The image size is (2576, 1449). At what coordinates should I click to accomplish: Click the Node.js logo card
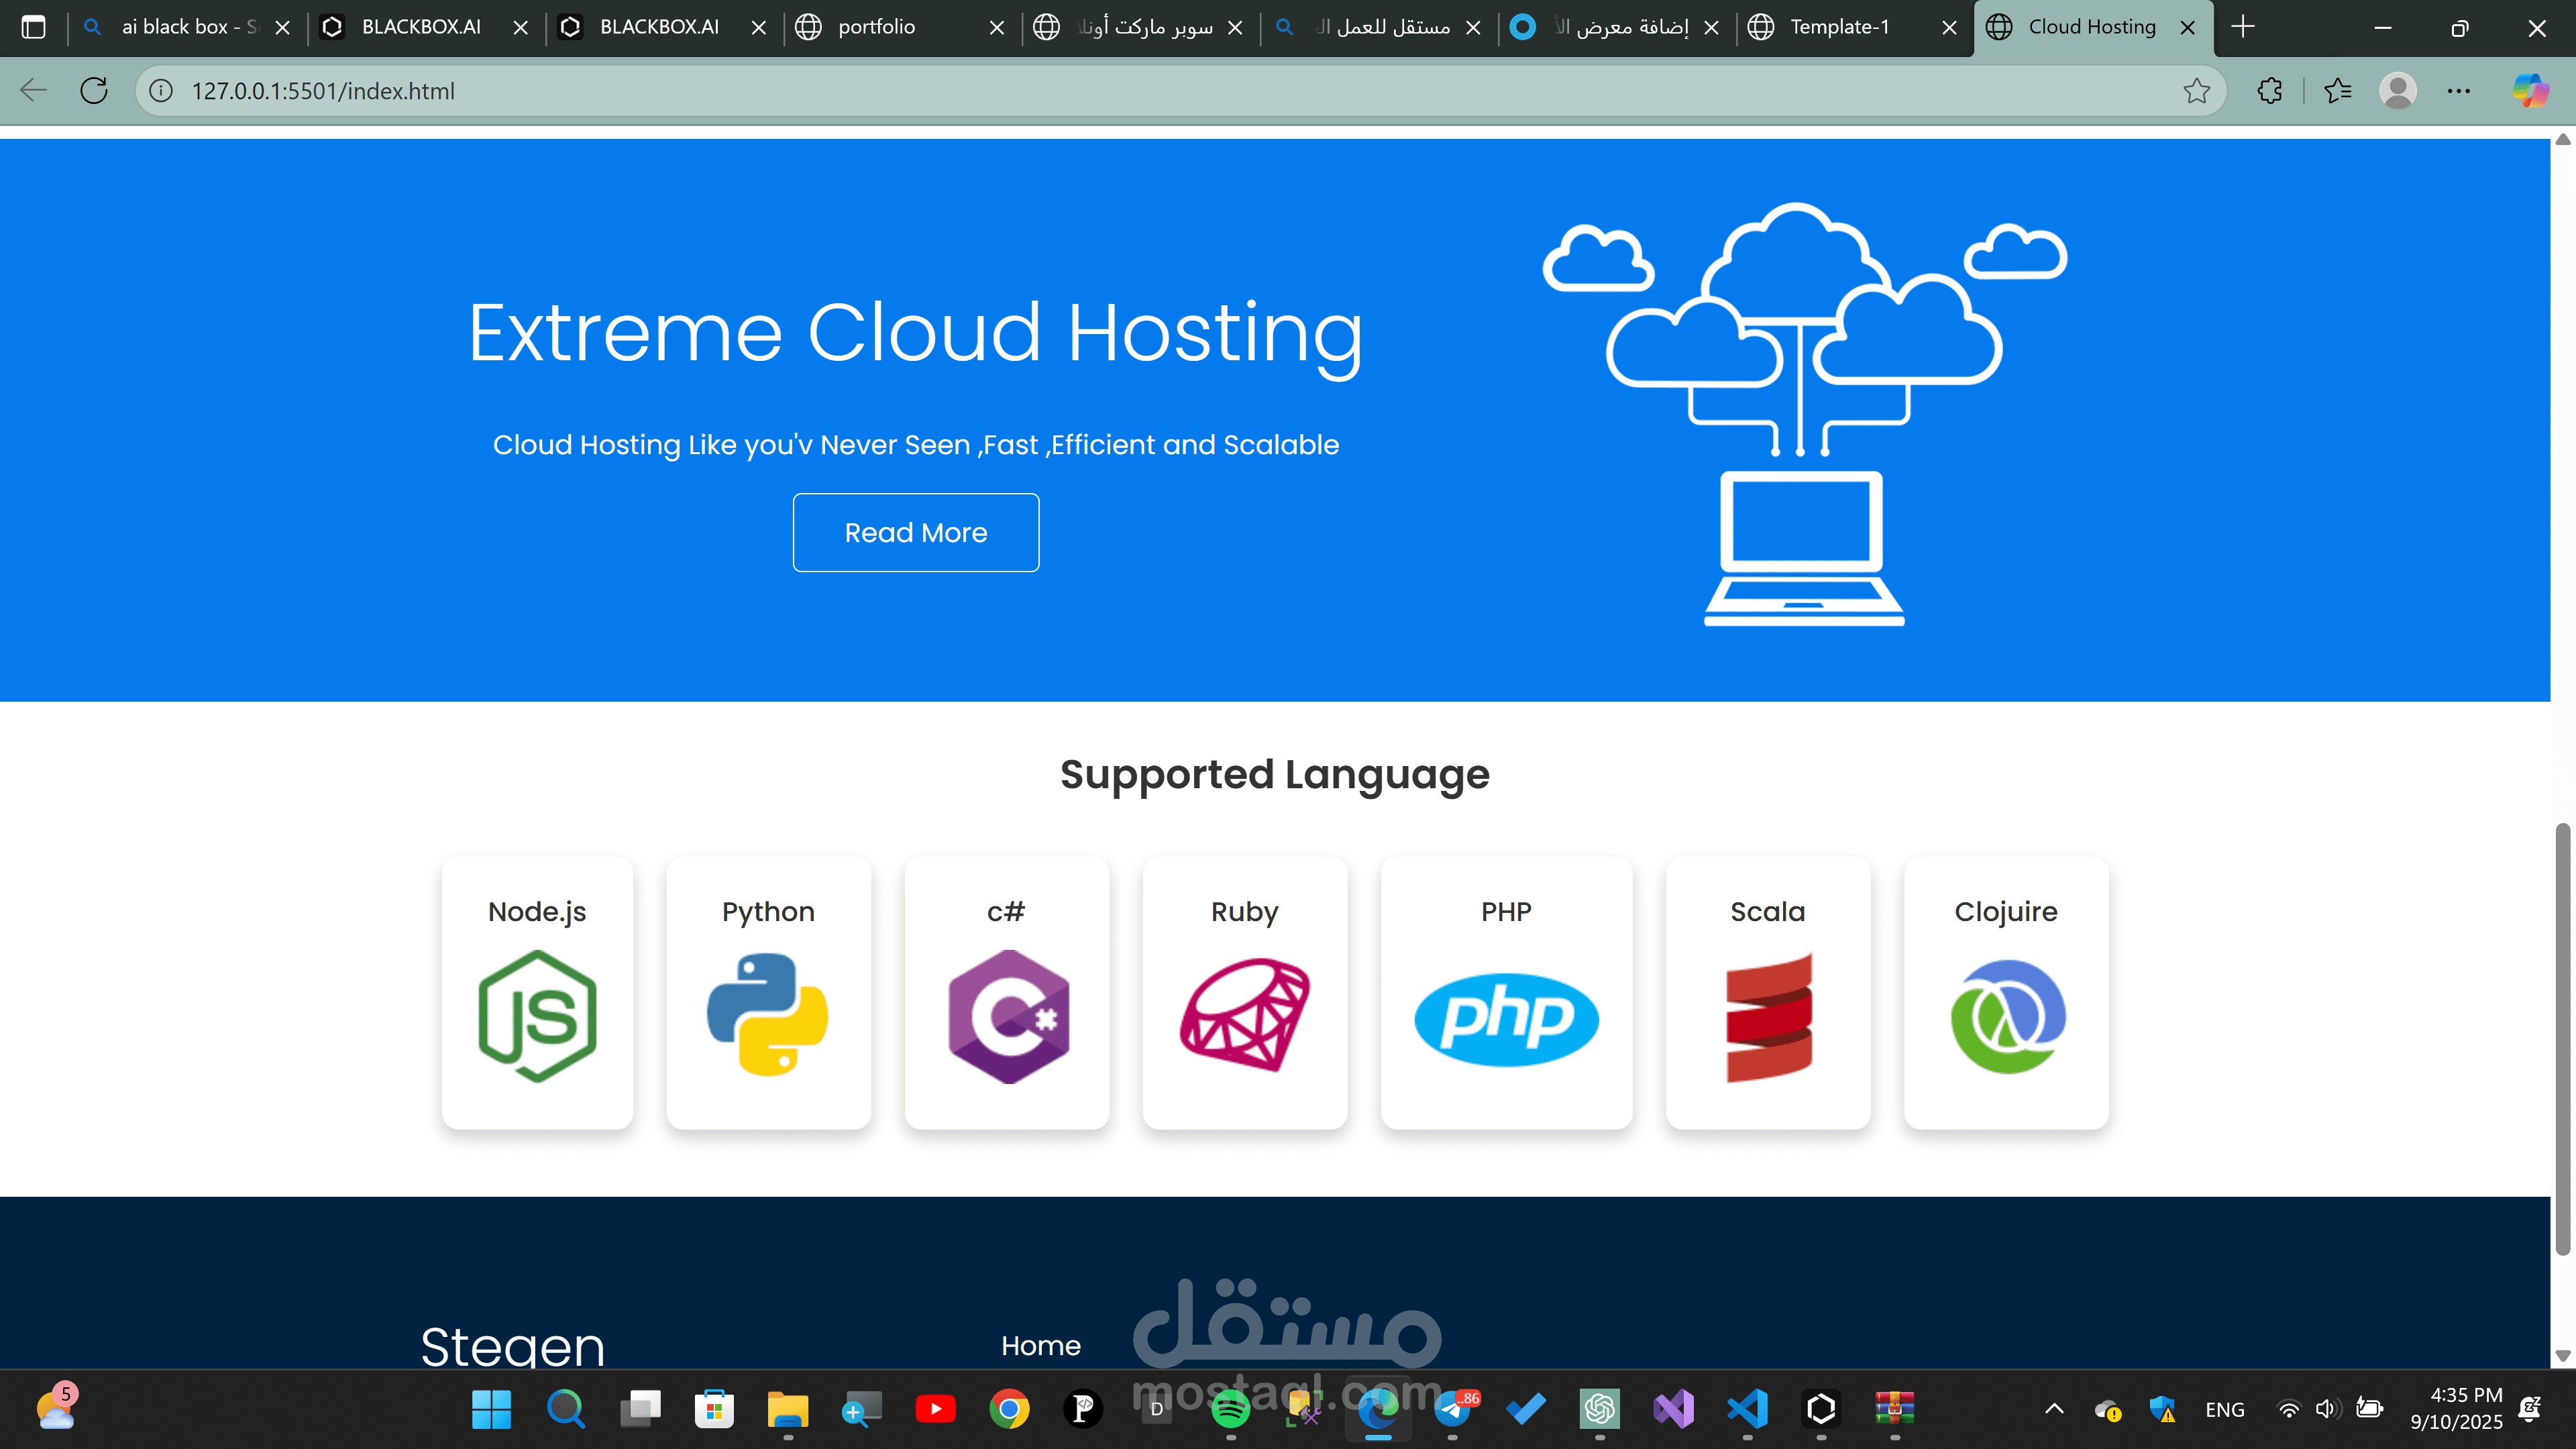[537, 1015]
